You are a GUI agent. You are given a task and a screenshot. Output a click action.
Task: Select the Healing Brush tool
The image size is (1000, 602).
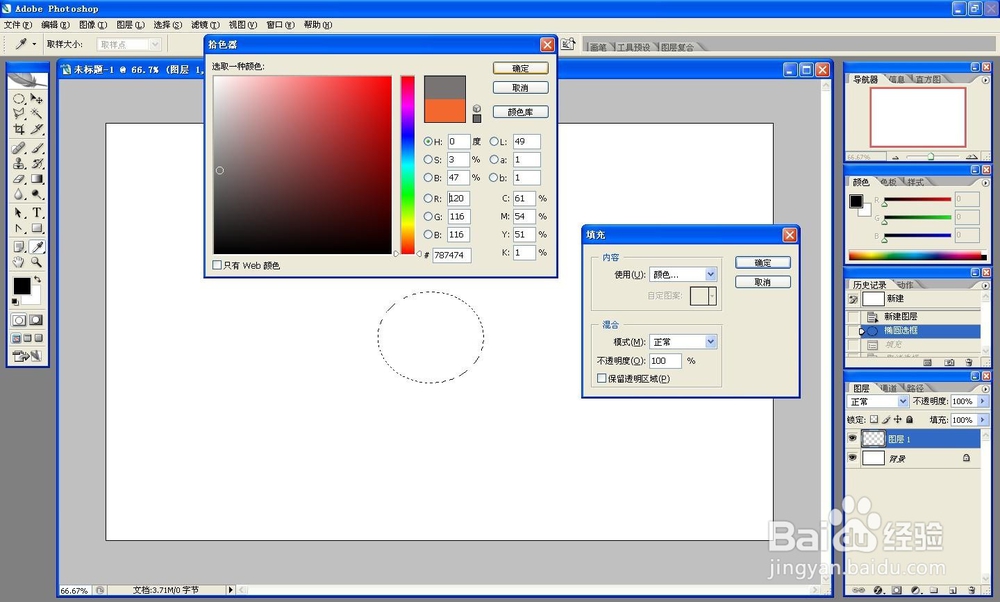(19, 148)
